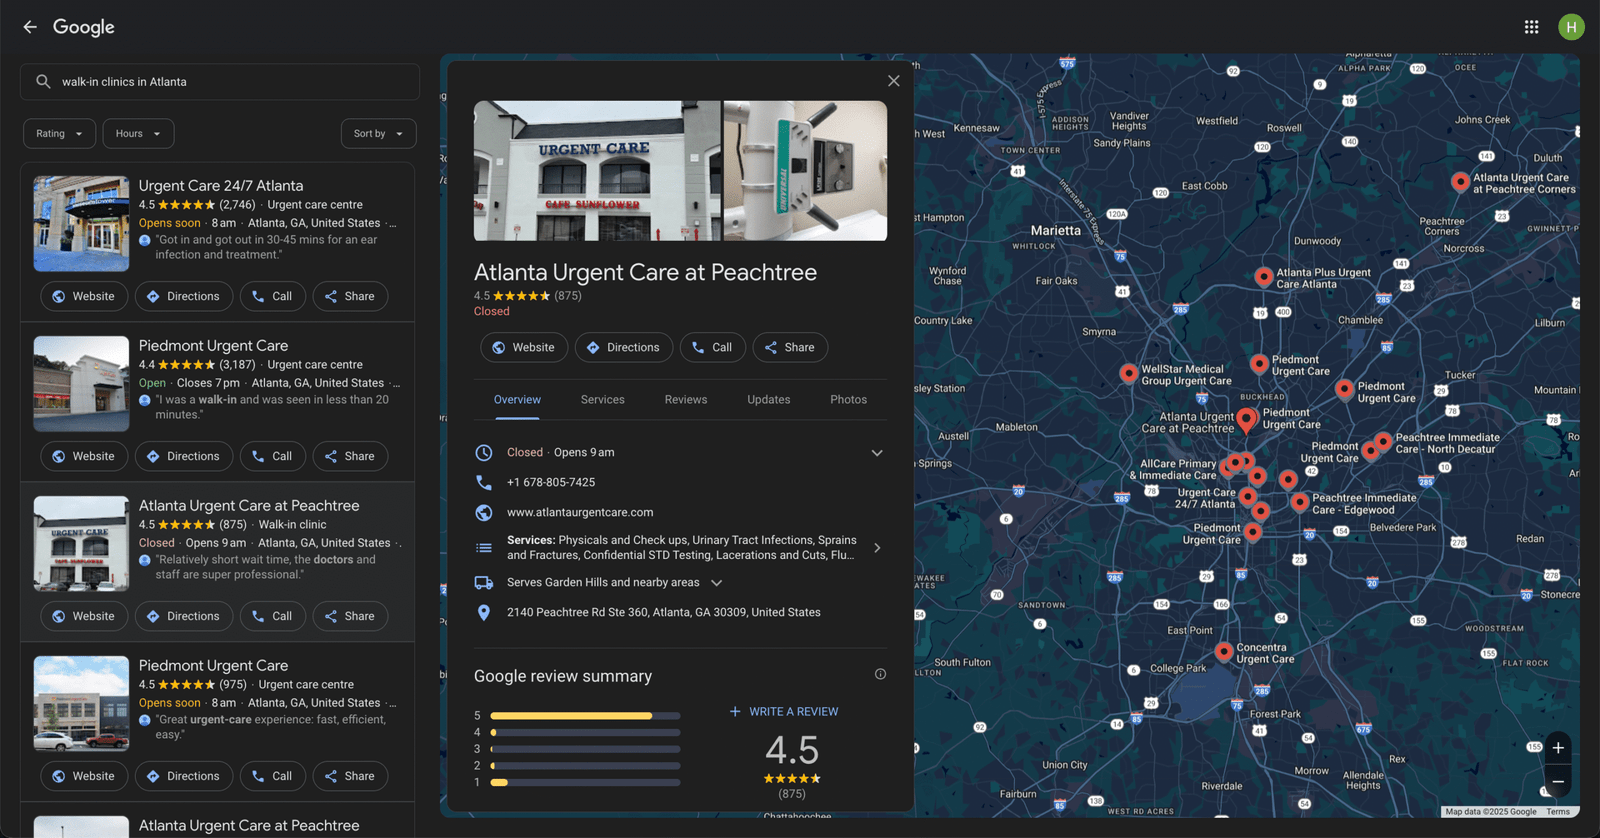This screenshot has width=1600, height=838.
Task: Open the Urgent Care storefront photo in panel
Action: 597,171
